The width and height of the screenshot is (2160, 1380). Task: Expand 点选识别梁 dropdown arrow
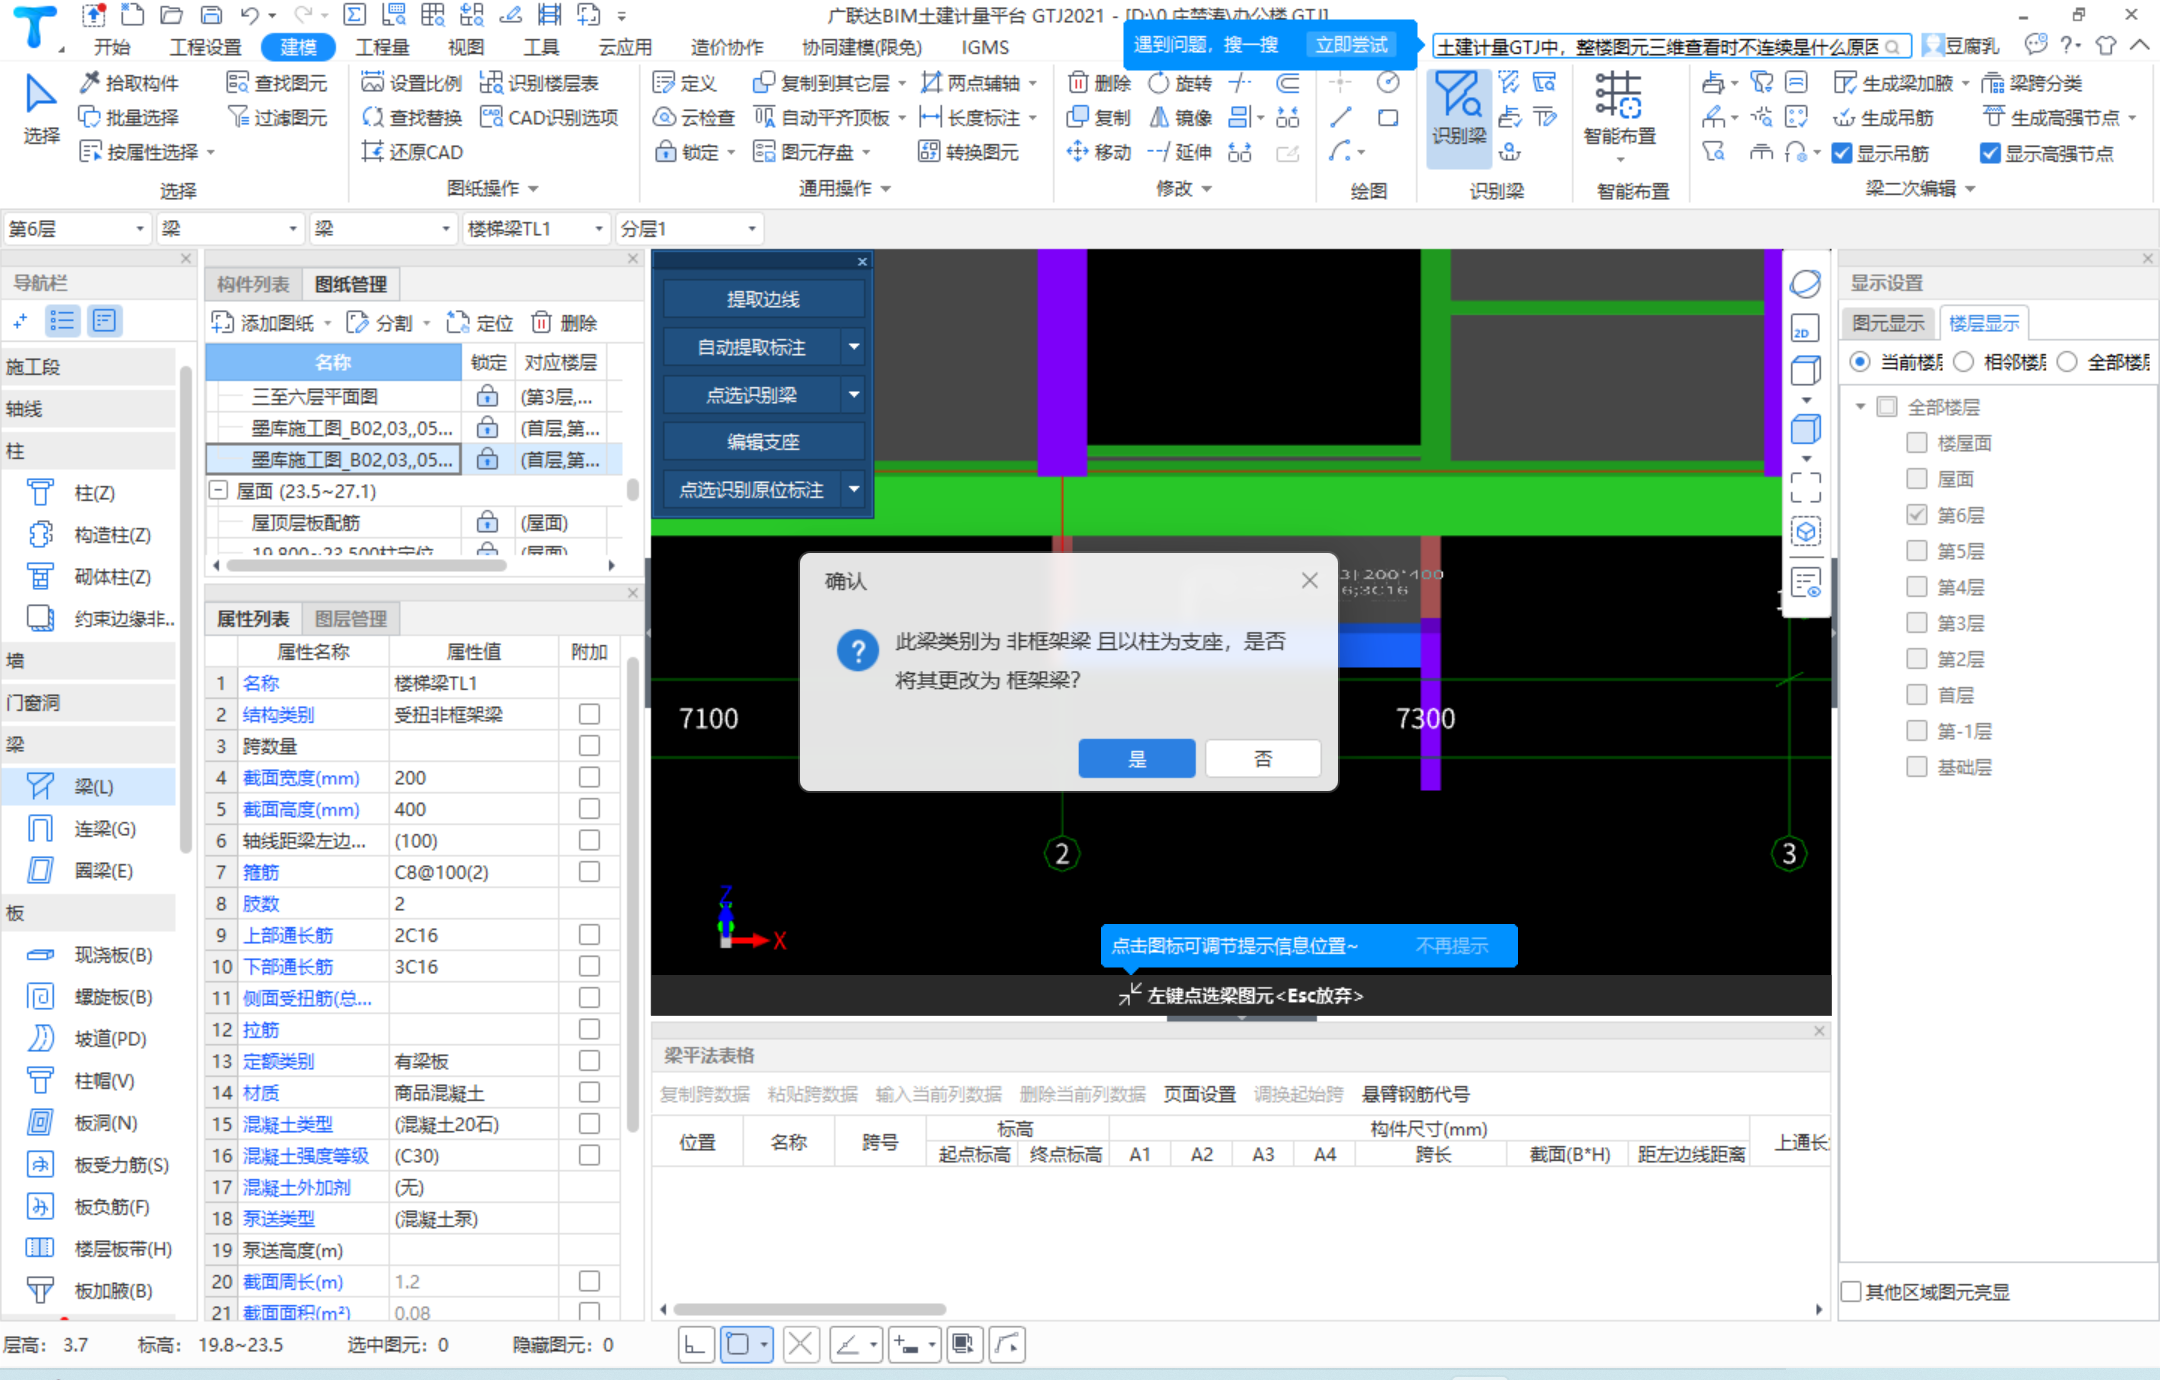point(854,395)
